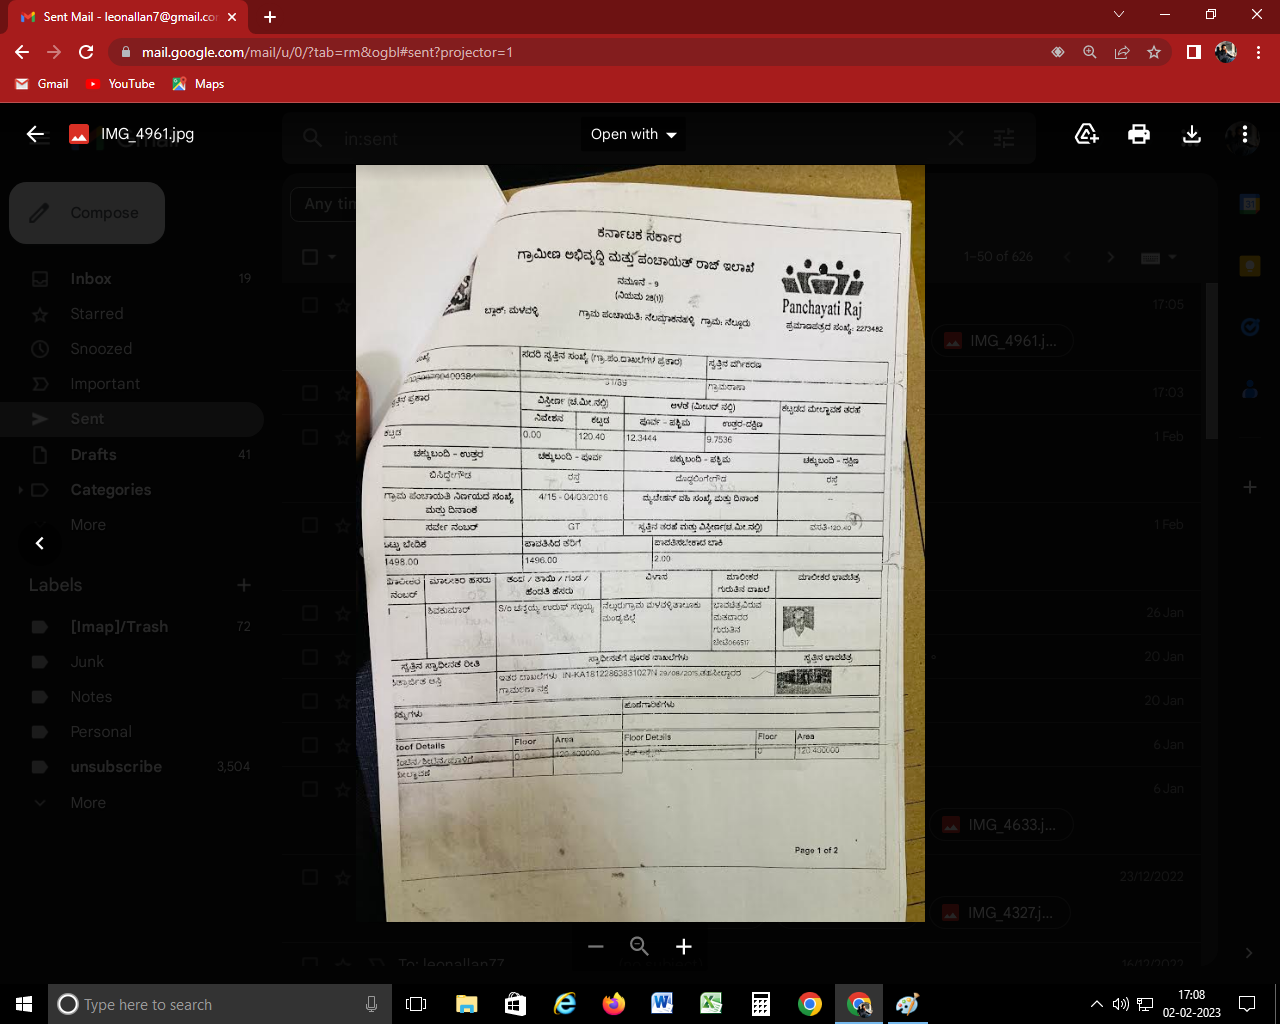Open Chrome three-dot menu
This screenshot has width=1280, height=1024.
point(1259,52)
